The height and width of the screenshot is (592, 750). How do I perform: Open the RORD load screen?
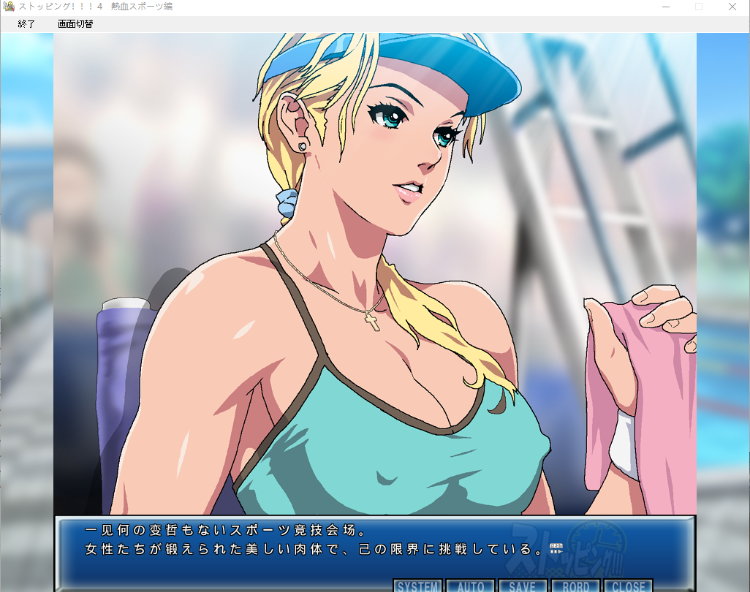[575, 586]
